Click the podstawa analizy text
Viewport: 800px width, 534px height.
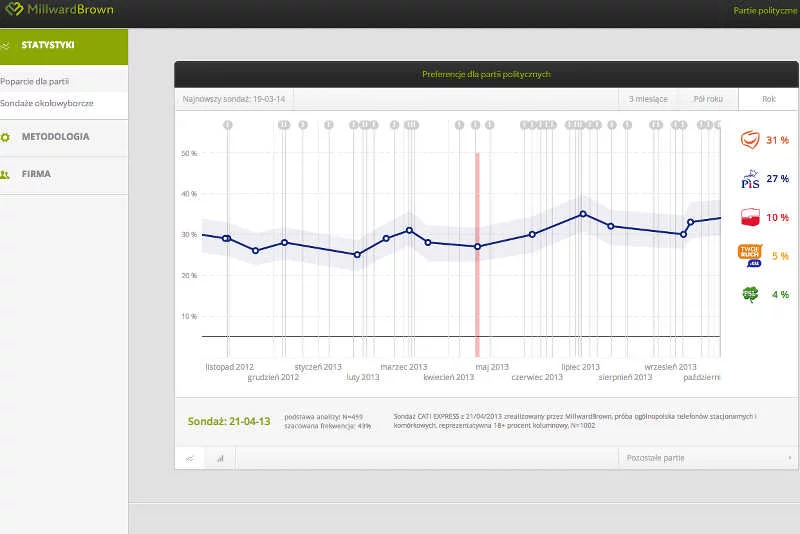[x=323, y=417]
